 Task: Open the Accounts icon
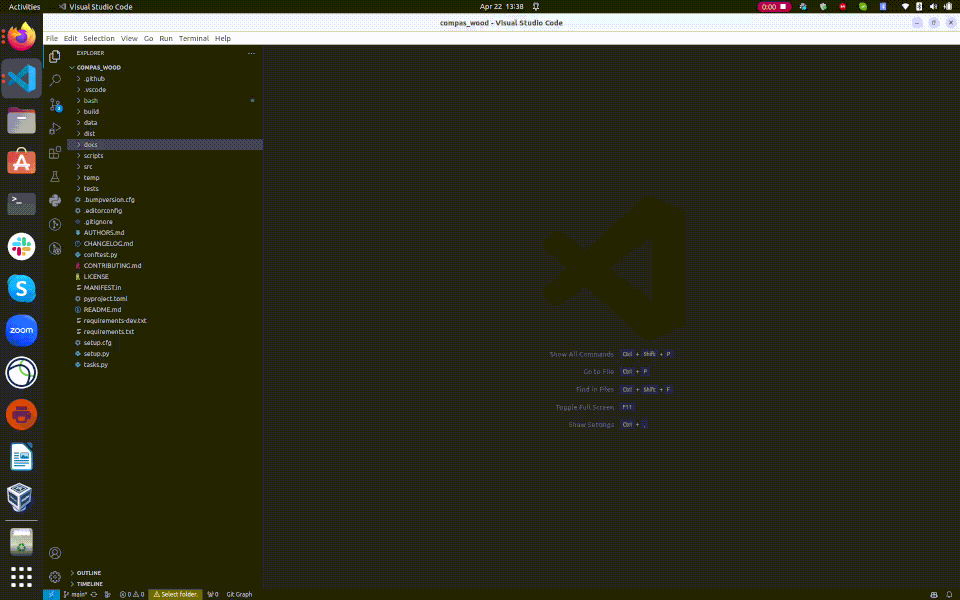(55, 553)
